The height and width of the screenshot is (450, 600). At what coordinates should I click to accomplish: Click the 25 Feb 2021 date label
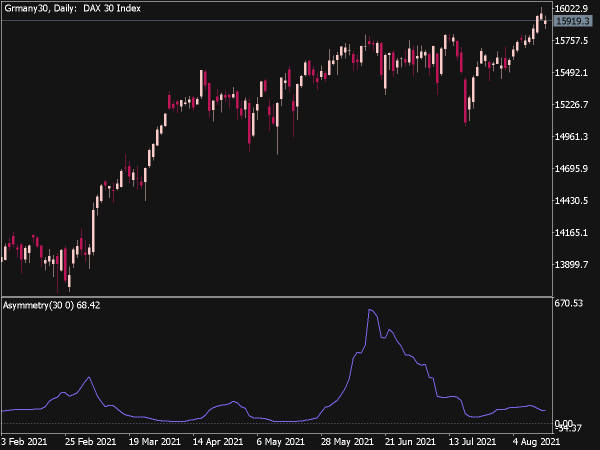click(90, 442)
